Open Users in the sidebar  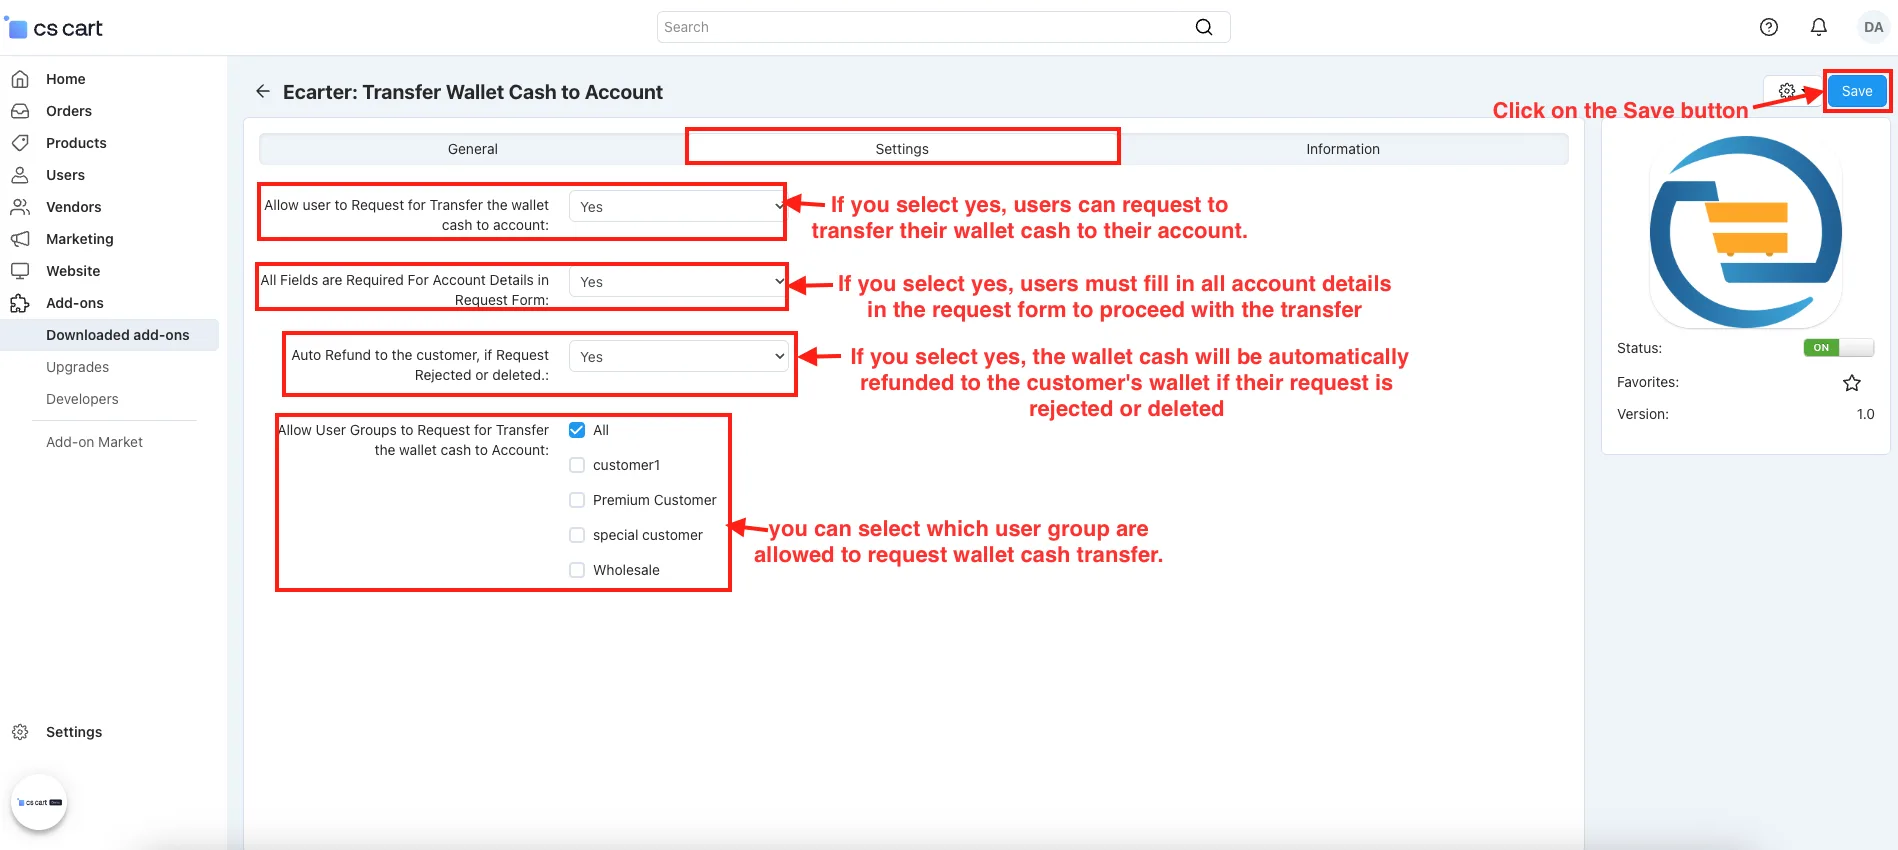click(65, 175)
